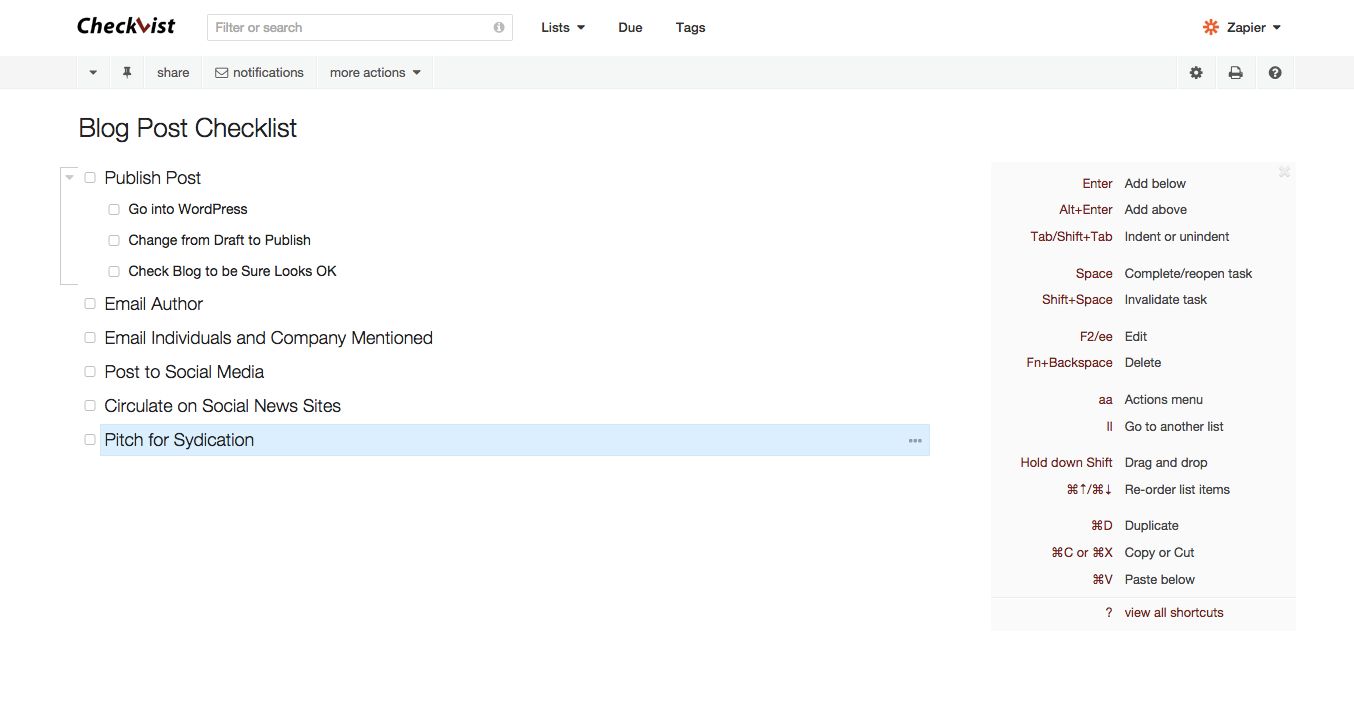Select the Post to Social Media text
This screenshot has width=1354, height=707.
[185, 372]
